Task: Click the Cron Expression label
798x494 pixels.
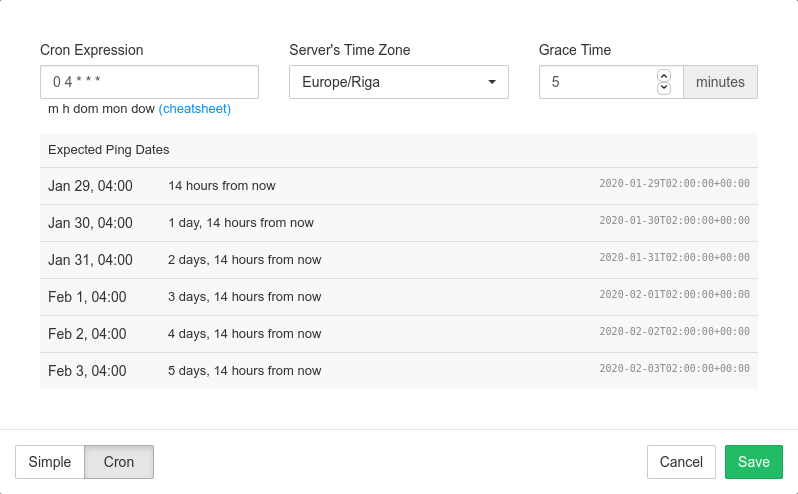Action: point(91,50)
